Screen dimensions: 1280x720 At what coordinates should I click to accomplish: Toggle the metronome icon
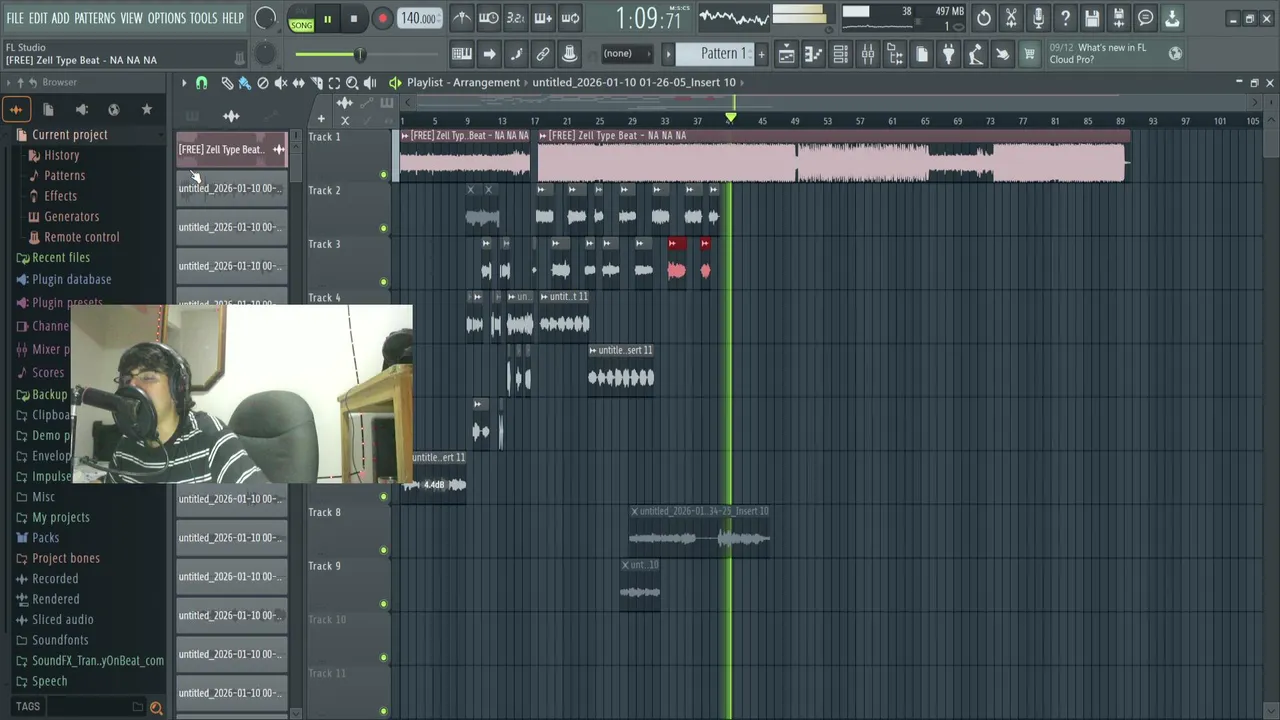pos(461,18)
